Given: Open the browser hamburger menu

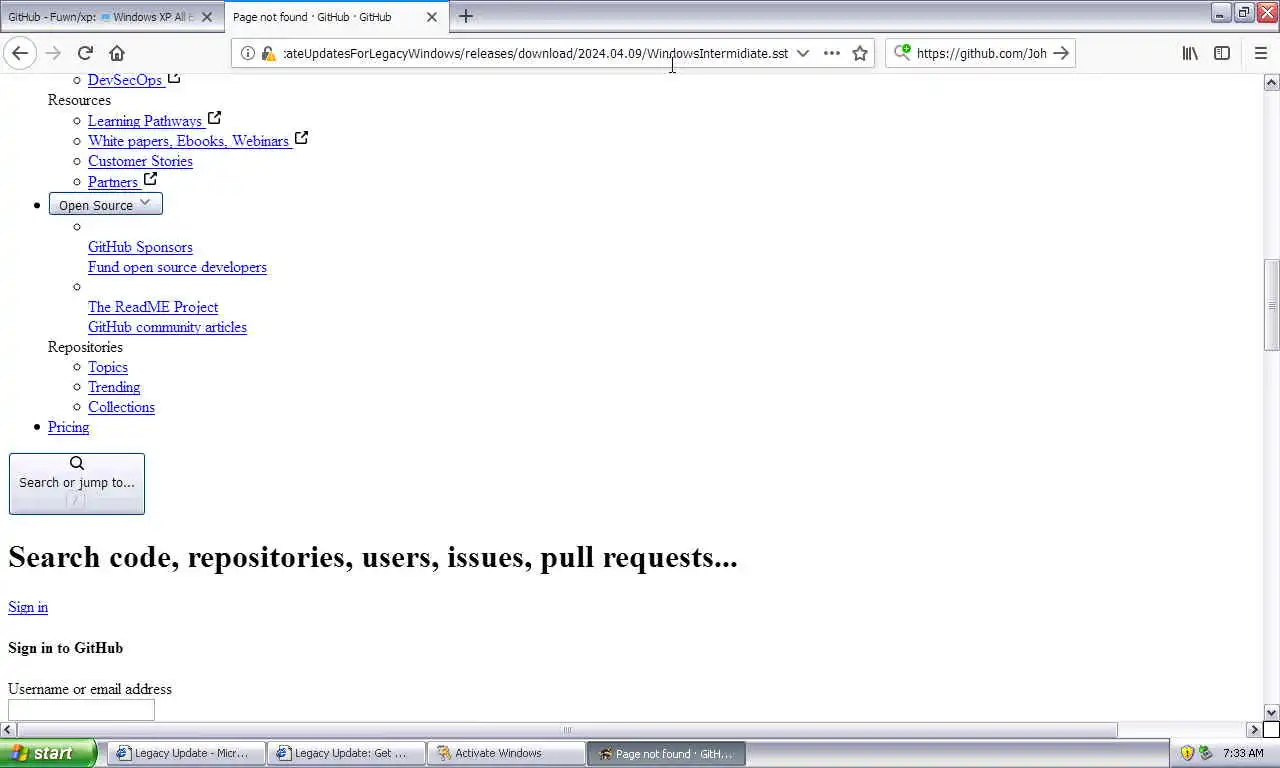Looking at the screenshot, I should pos(1260,53).
